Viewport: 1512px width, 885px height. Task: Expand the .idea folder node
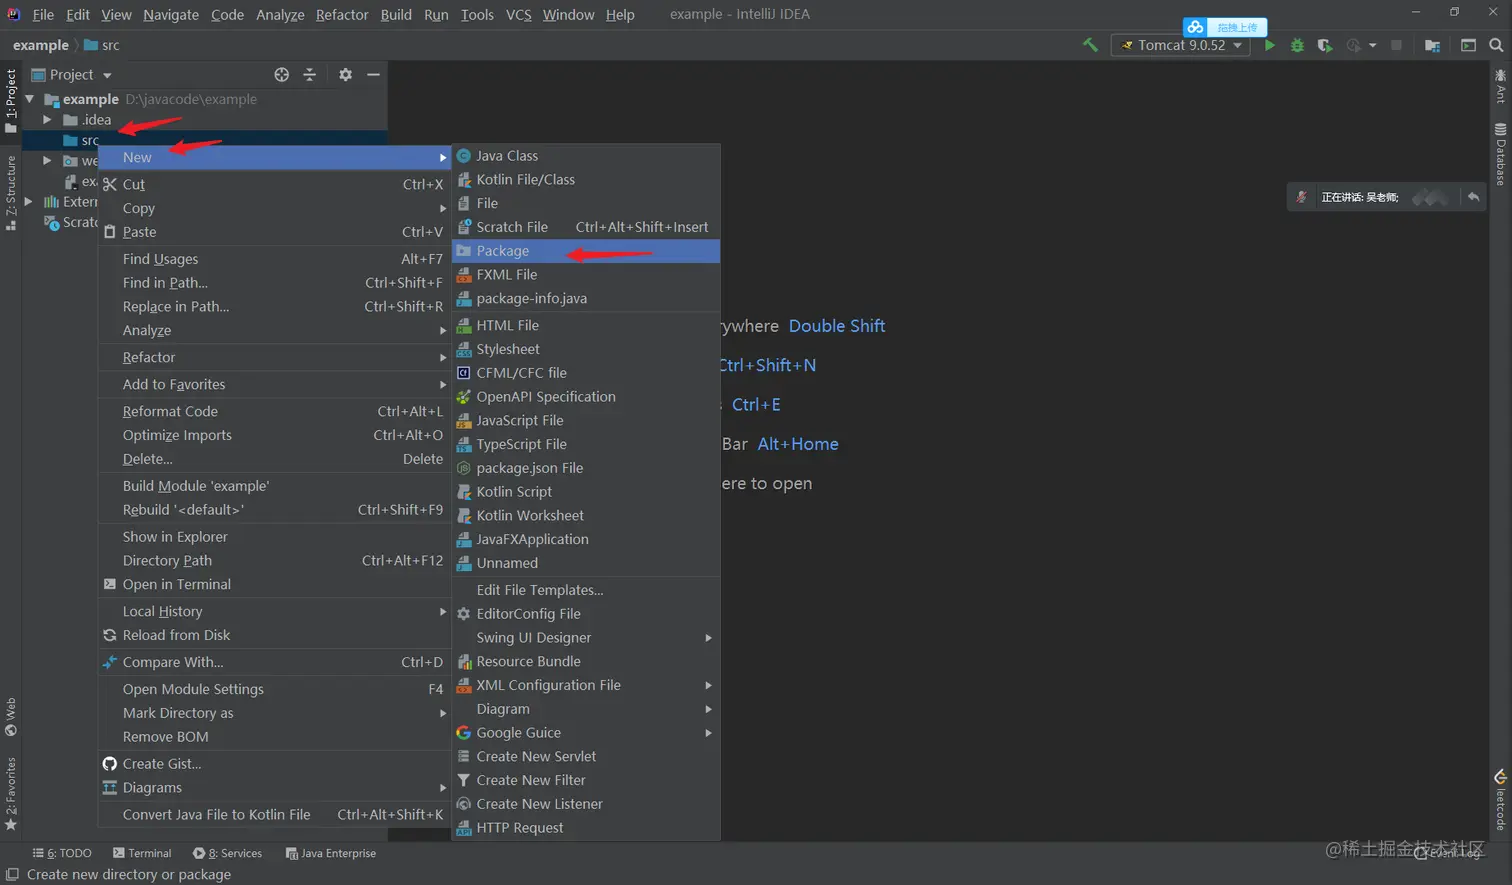tap(47, 120)
